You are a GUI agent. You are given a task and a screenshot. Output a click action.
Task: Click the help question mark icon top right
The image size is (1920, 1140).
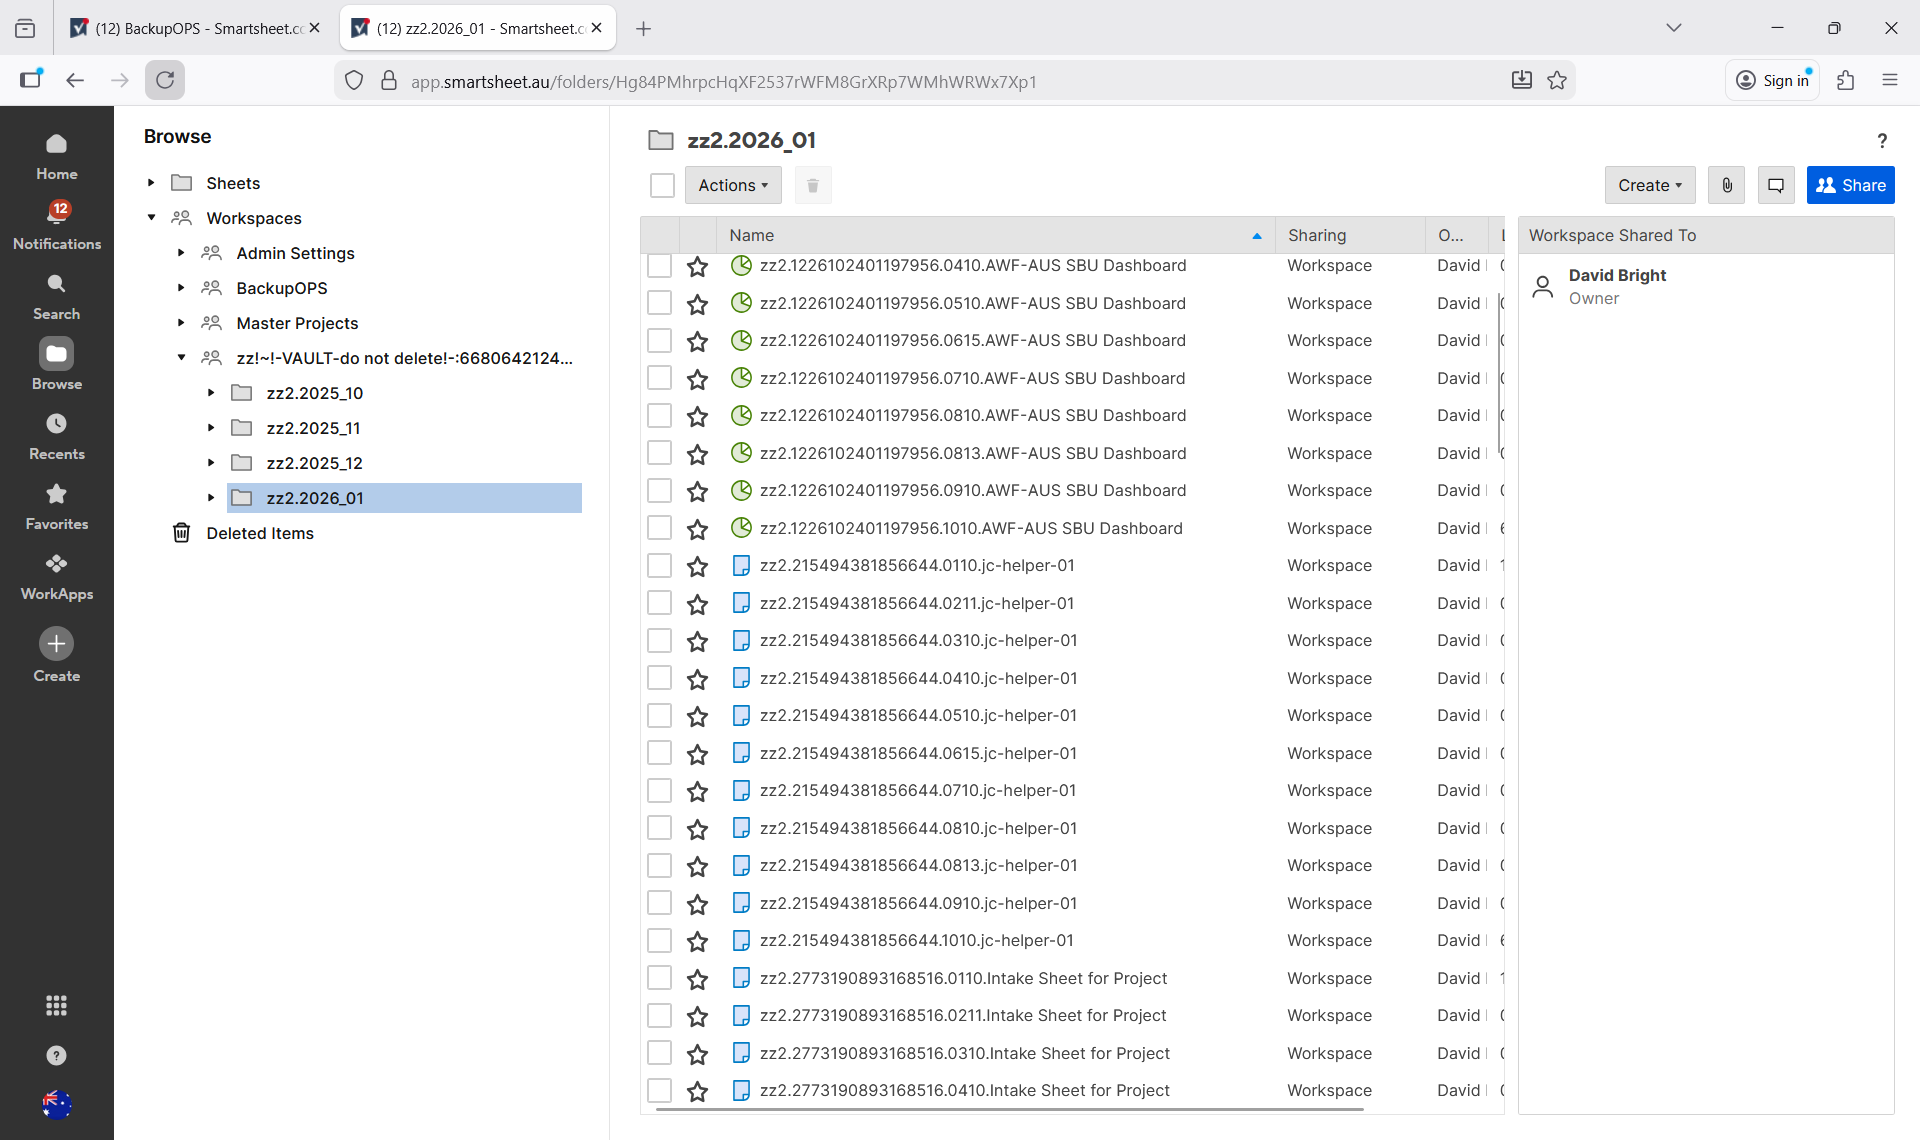point(1881,141)
